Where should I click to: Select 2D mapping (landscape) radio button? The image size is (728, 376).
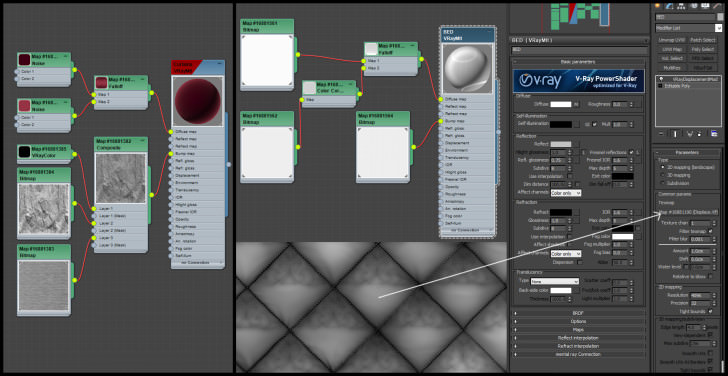662,167
